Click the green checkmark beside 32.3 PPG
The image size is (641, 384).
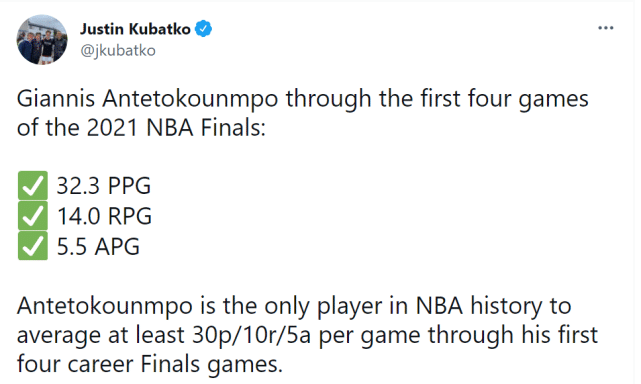coord(33,186)
